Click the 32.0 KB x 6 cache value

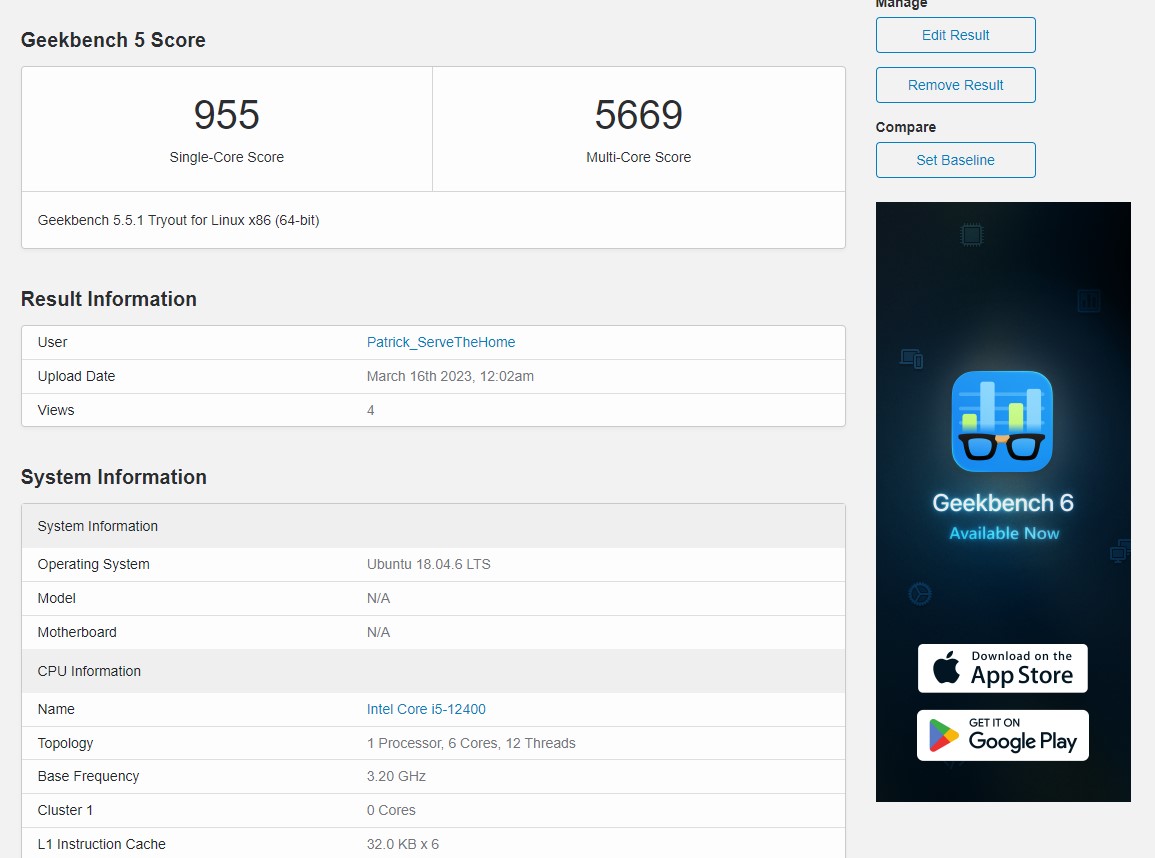coord(403,845)
